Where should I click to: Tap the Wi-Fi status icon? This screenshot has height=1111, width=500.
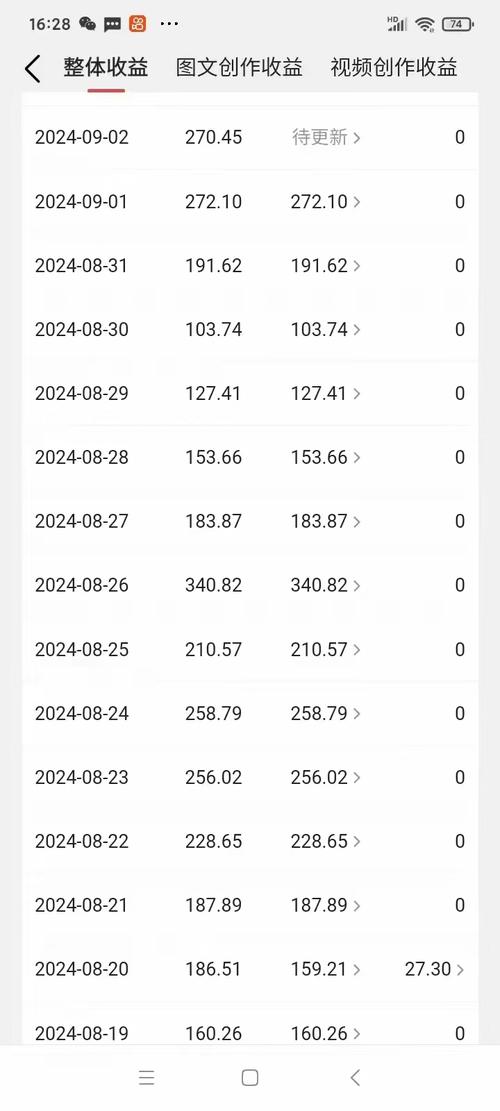click(425, 24)
